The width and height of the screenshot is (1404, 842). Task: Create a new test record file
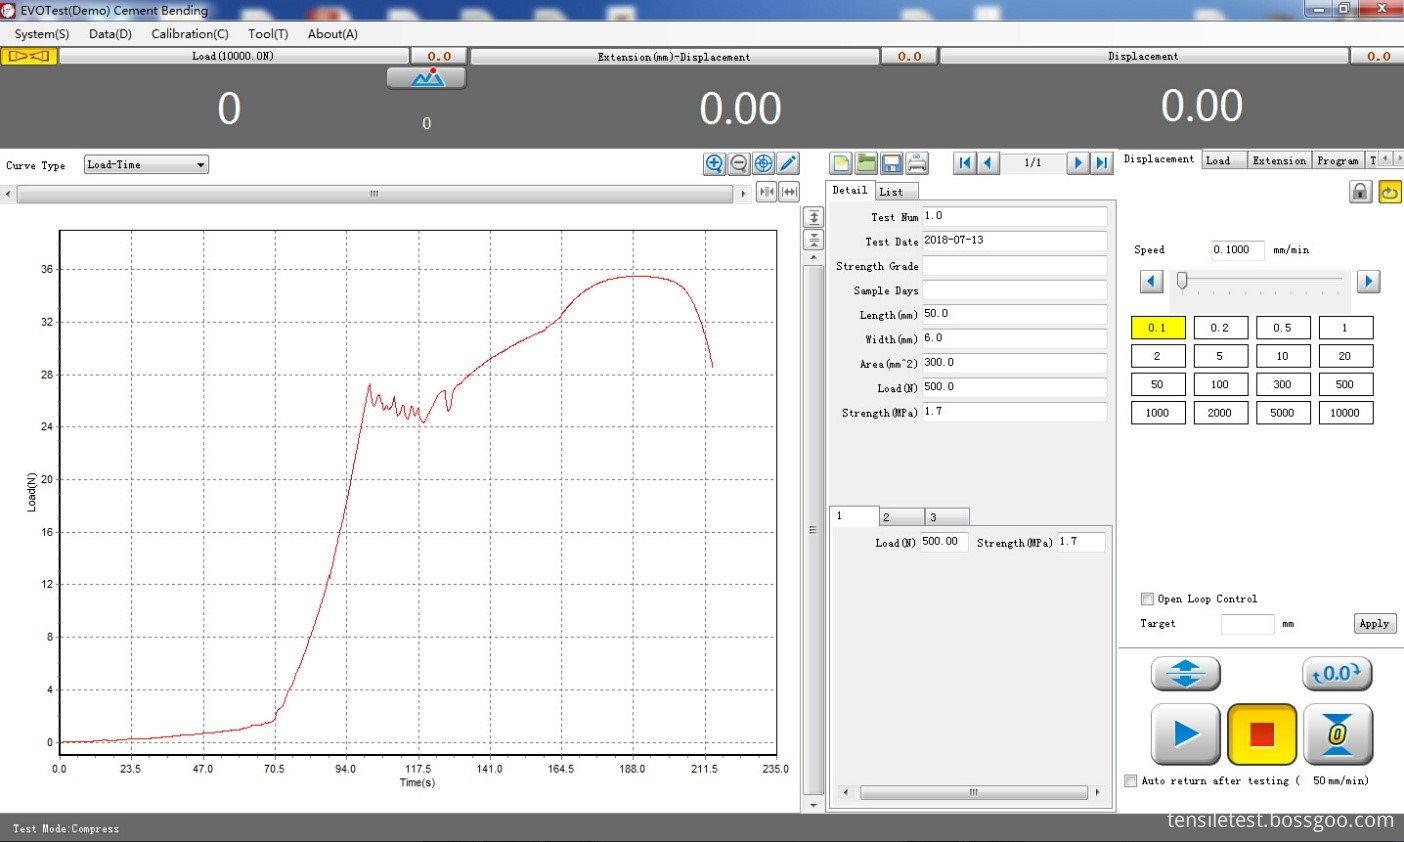pos(841,163)
